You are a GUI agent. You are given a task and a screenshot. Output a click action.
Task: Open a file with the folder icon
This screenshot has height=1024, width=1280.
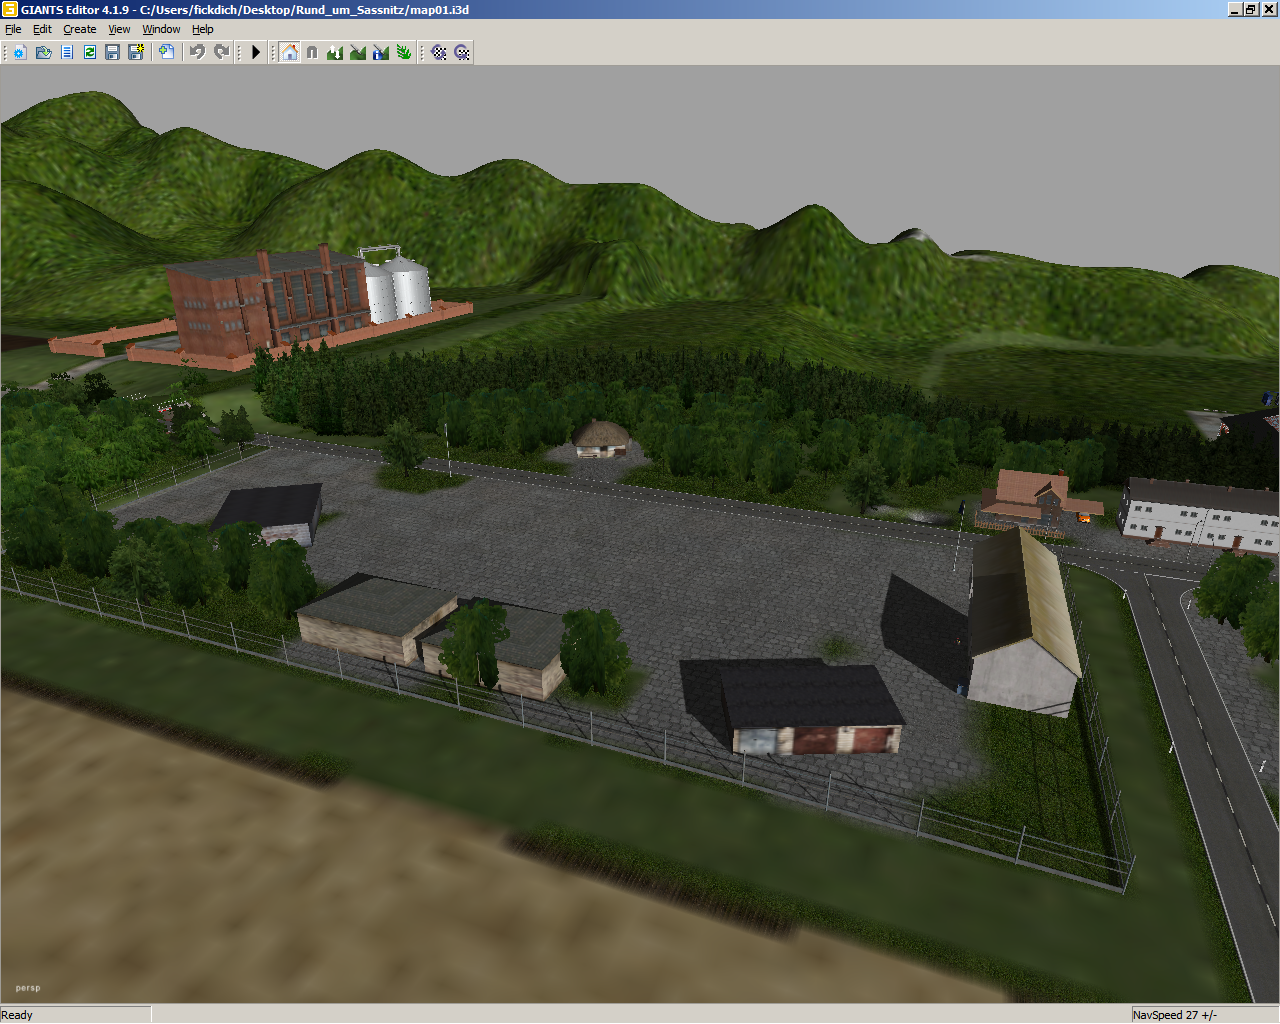[43, 52]
